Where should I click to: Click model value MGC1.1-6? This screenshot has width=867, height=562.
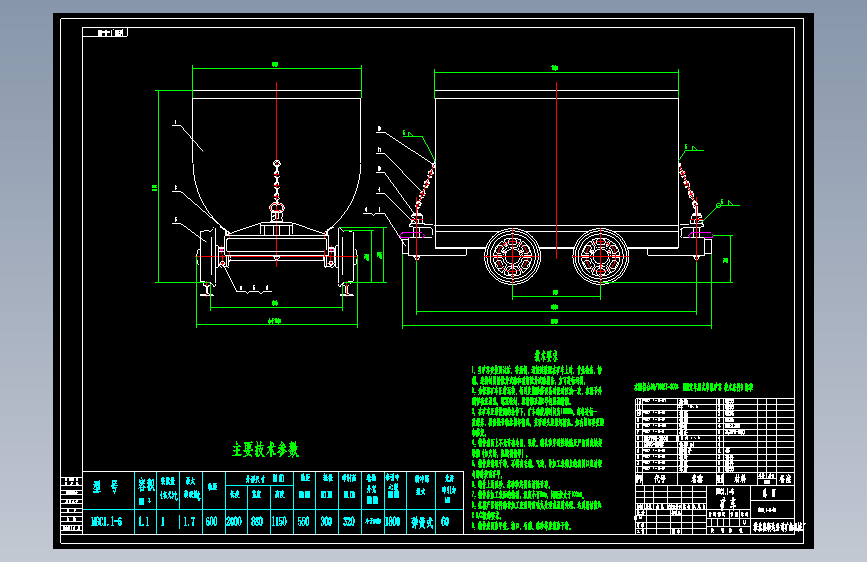pos(106,522)
